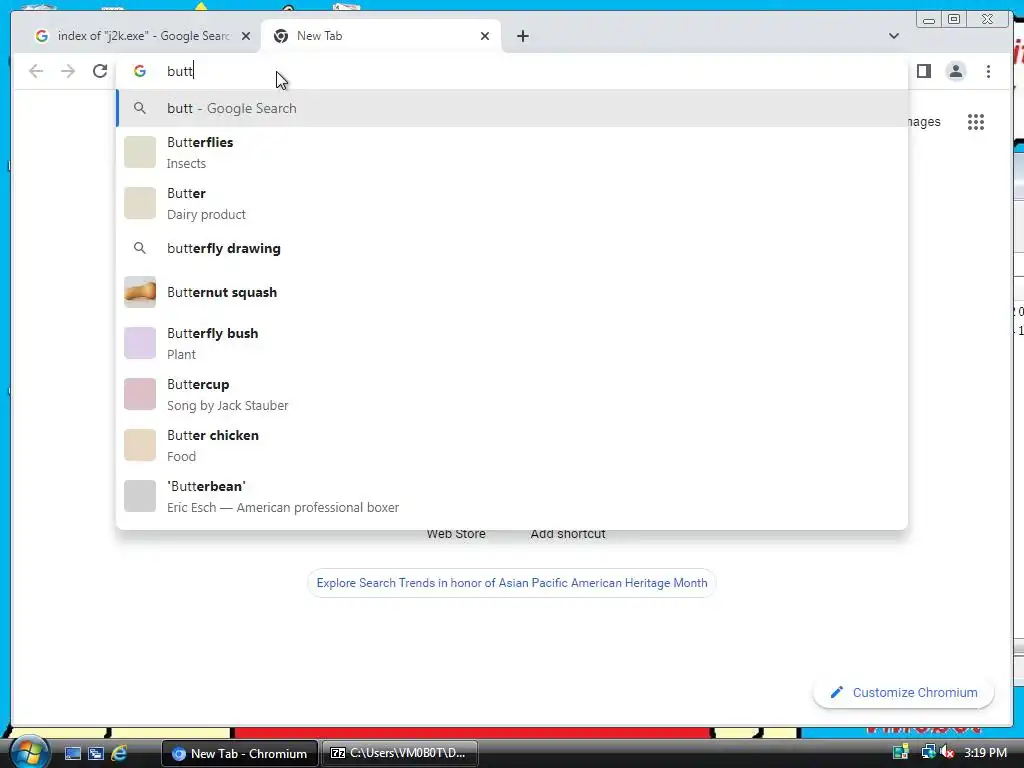The height and width of the screenshot is (768, 1024).
Task: Click the Customize Chromium button
Action: (x=904, y=692)
